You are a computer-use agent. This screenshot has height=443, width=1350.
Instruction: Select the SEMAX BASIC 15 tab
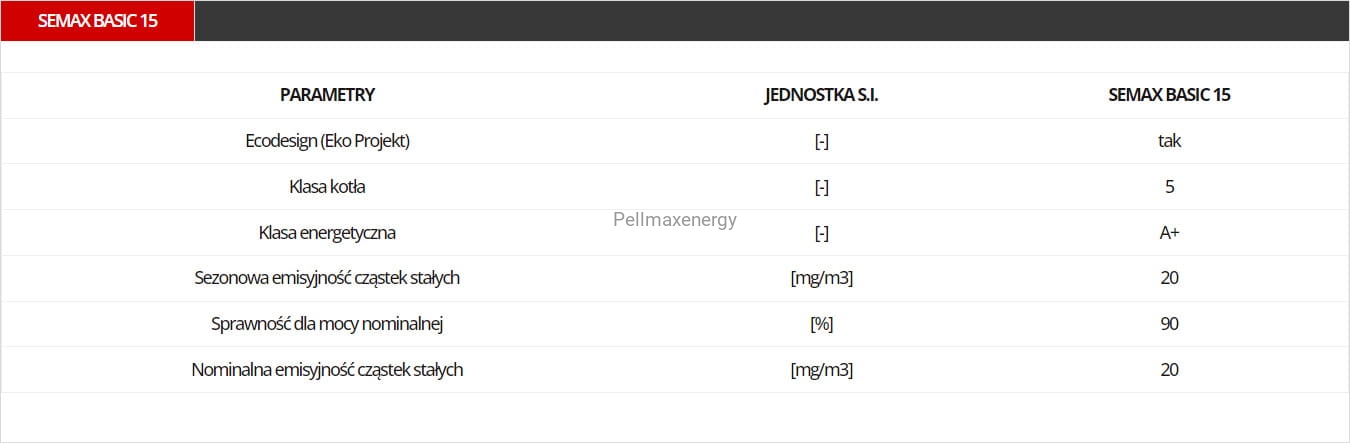pyautogui.click(x=97, y=21)
